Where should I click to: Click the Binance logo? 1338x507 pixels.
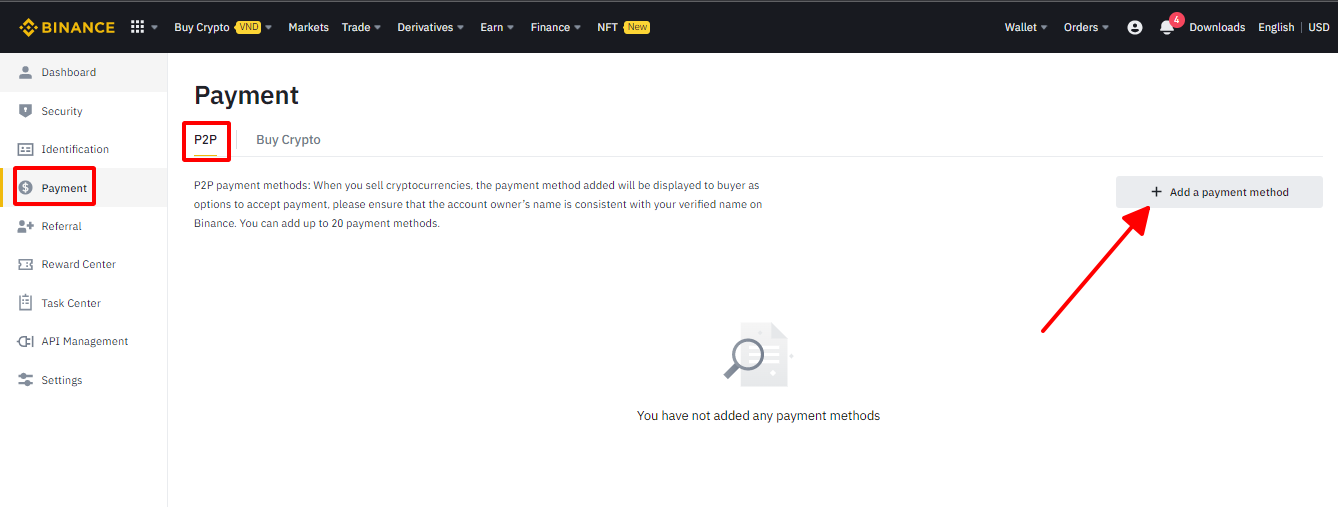pyautogui.click(x=67, y=27)
